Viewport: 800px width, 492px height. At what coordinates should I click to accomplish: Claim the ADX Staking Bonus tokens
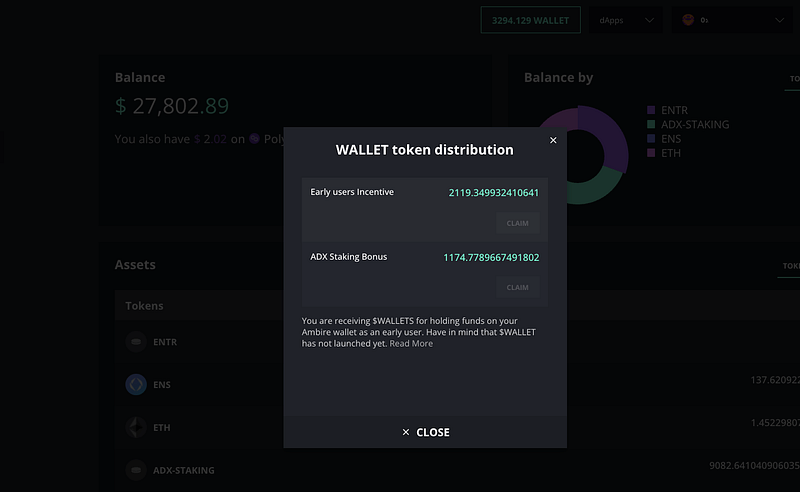(x=517, y=287)
